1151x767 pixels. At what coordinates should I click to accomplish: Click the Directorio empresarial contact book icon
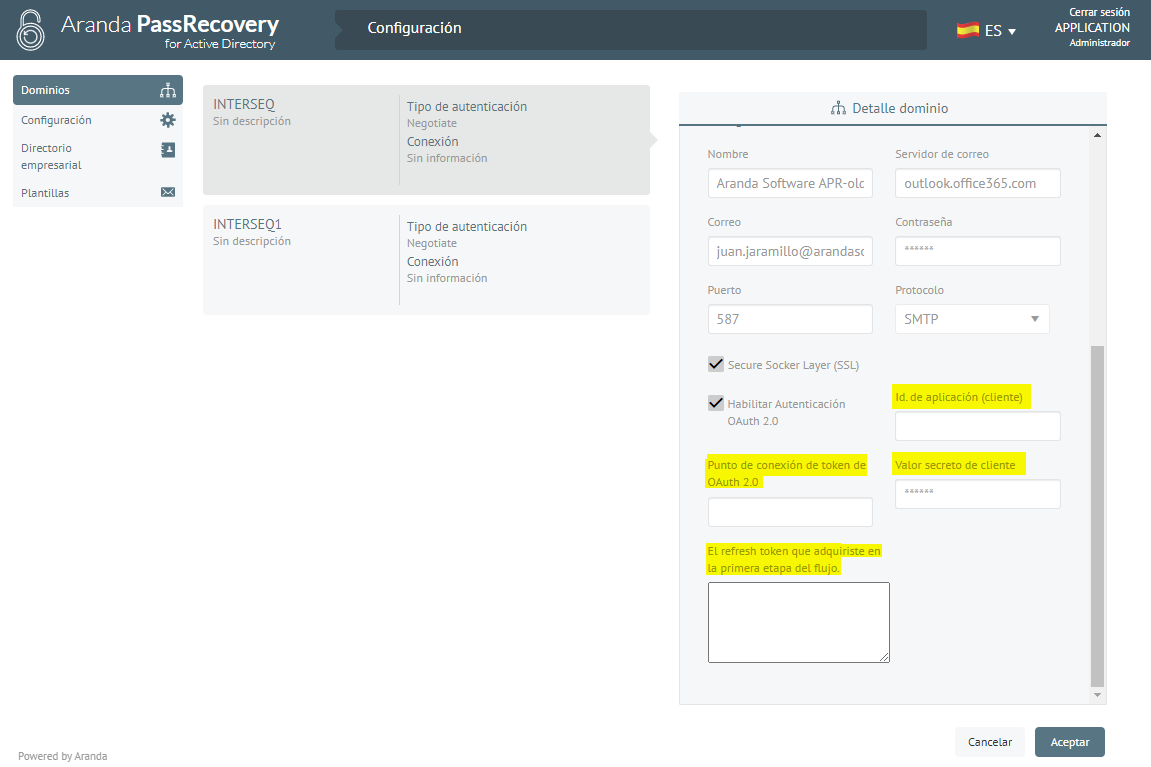pyautogui.click(x=168, y=150)
